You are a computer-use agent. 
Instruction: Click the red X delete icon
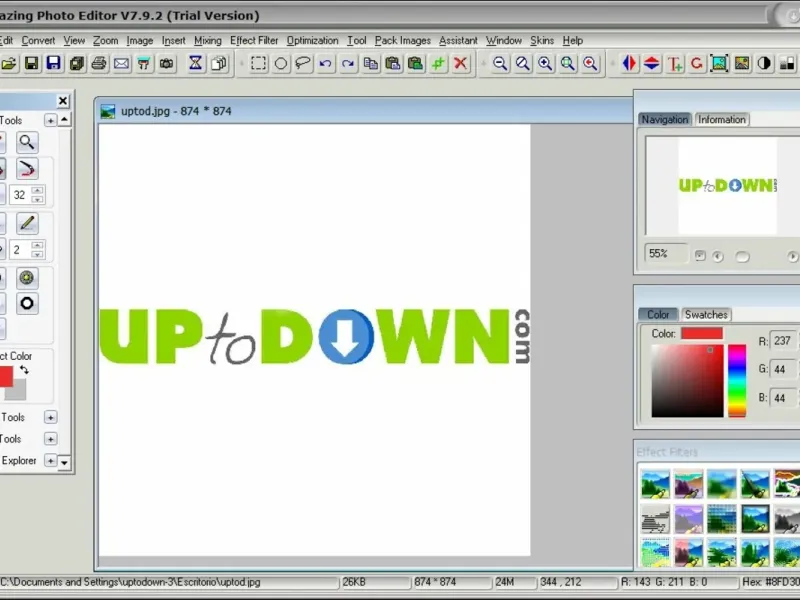460,64
